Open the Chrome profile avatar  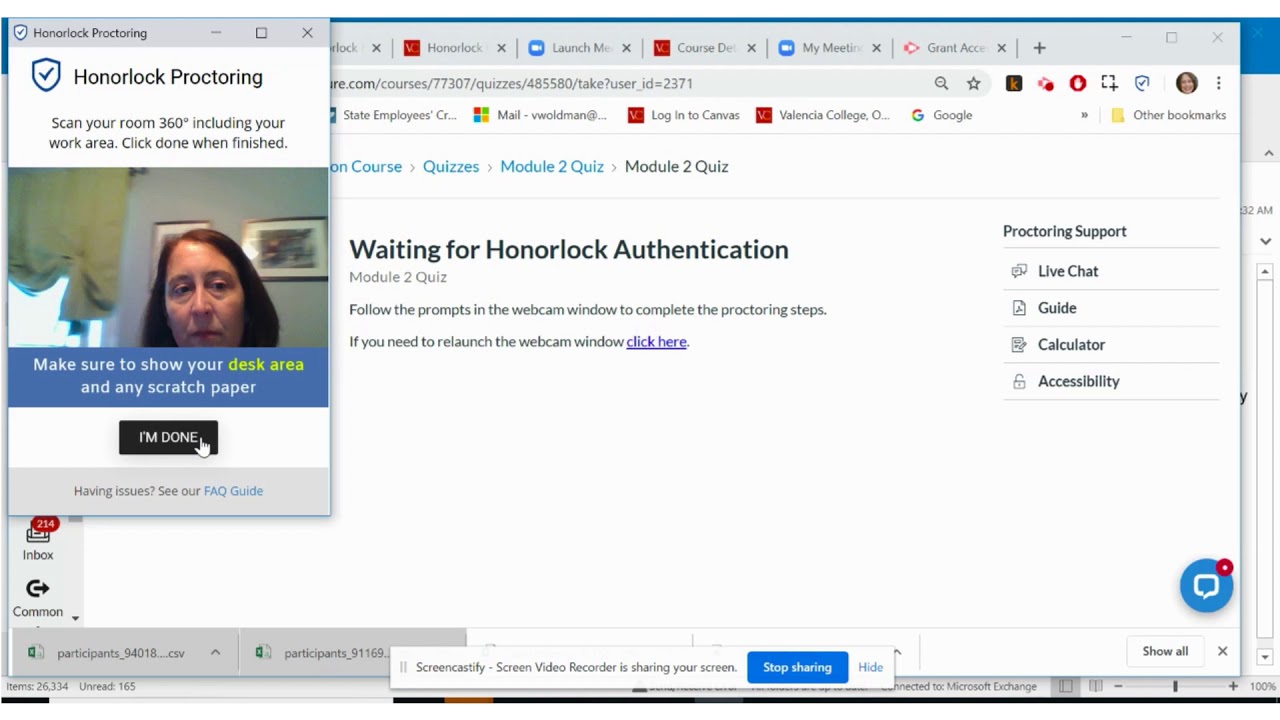coord(1187,84)
